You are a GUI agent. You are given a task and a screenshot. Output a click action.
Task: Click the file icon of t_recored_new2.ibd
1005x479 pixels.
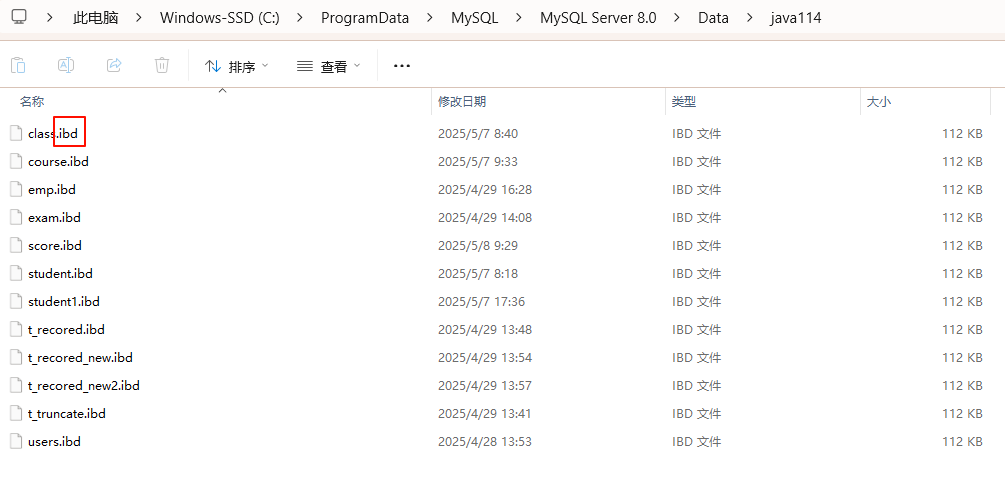[x=16, y=385]
